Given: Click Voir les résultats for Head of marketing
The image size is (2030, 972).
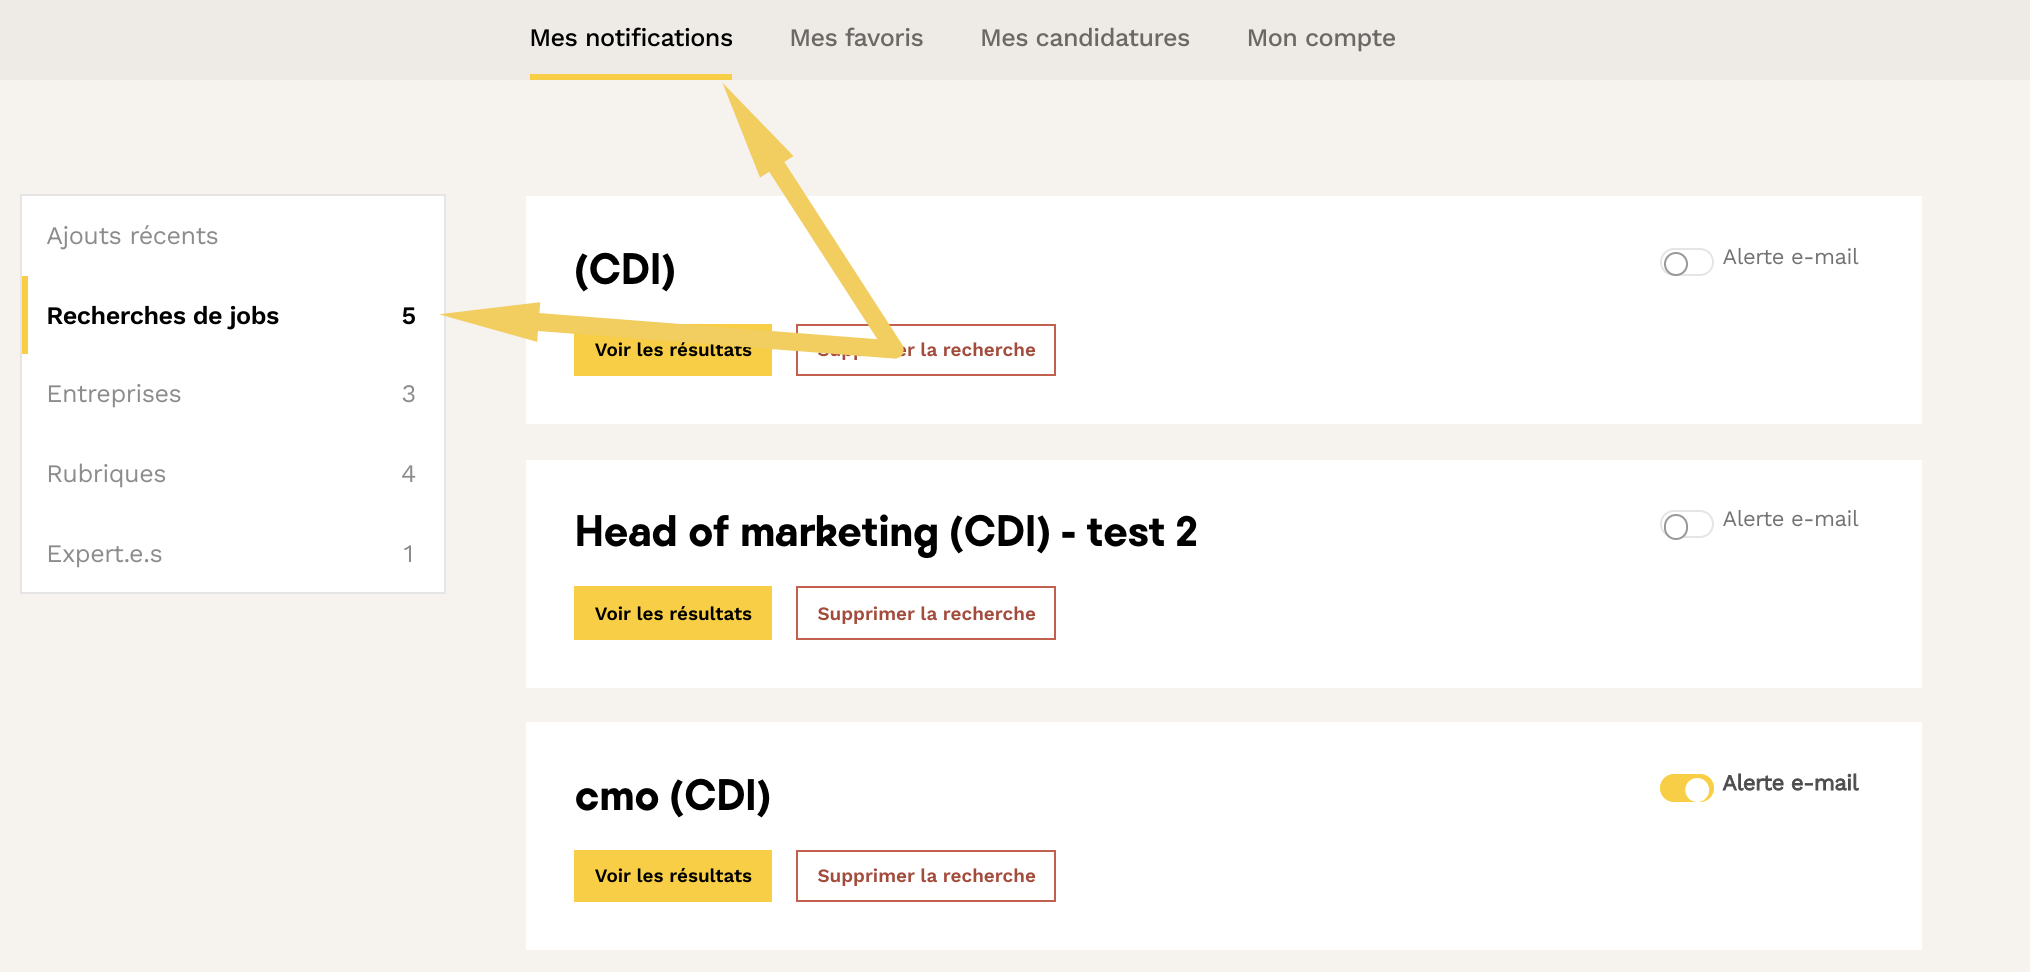Looking at the screenshot, I should (672, 613).
